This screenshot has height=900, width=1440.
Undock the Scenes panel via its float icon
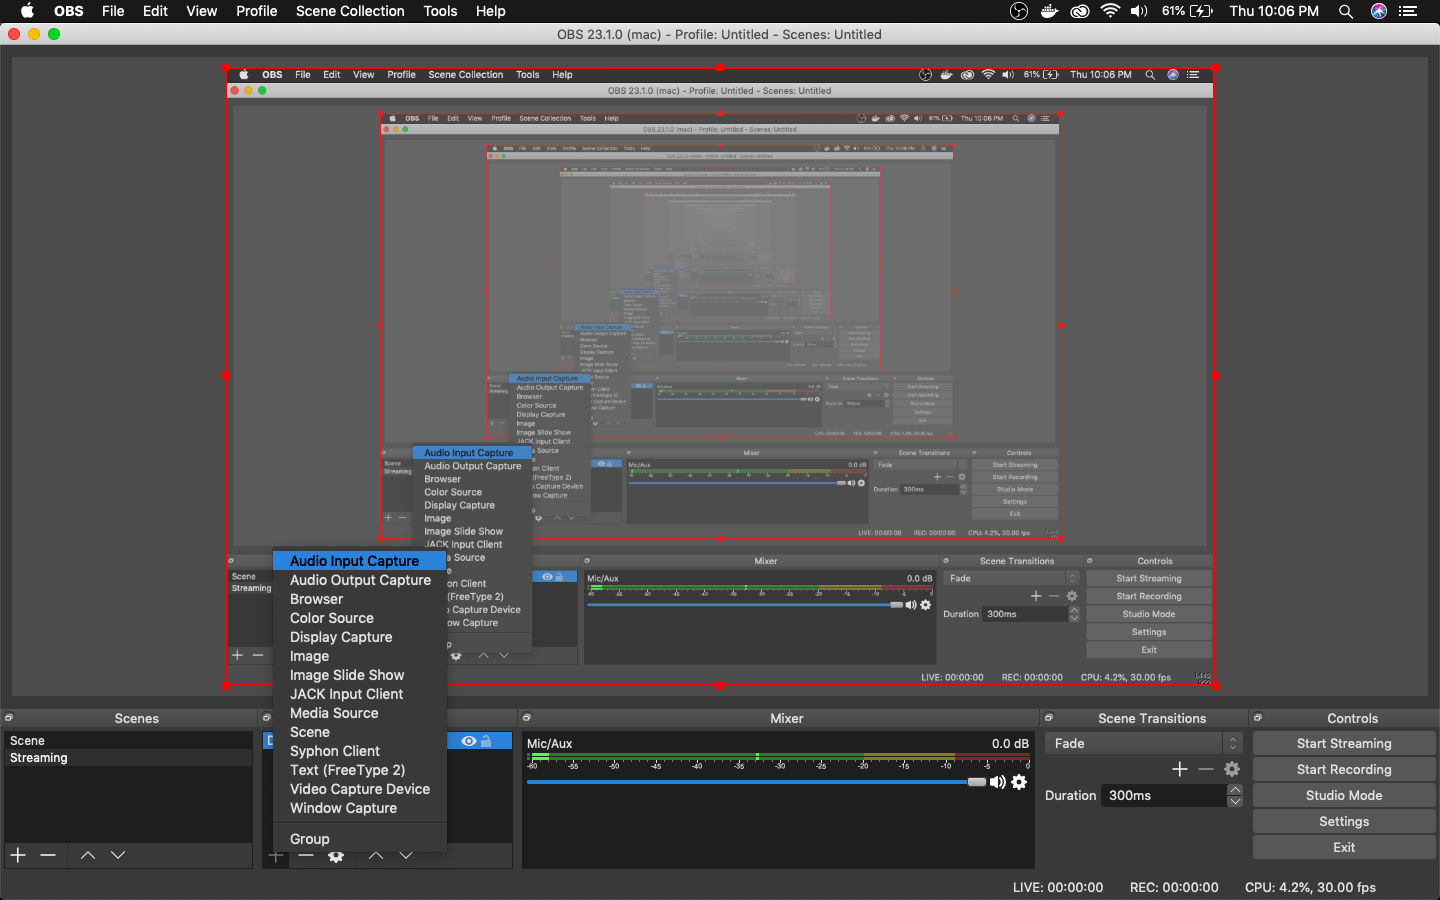[x=9, y=718]
